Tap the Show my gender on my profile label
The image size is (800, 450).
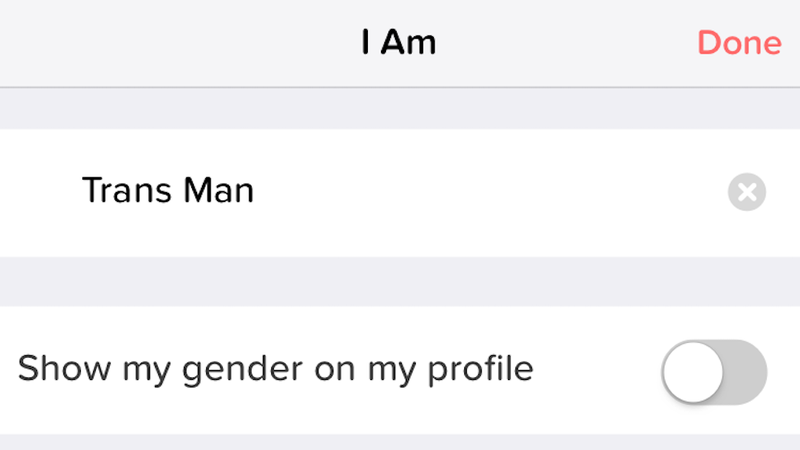coord(276,369)
